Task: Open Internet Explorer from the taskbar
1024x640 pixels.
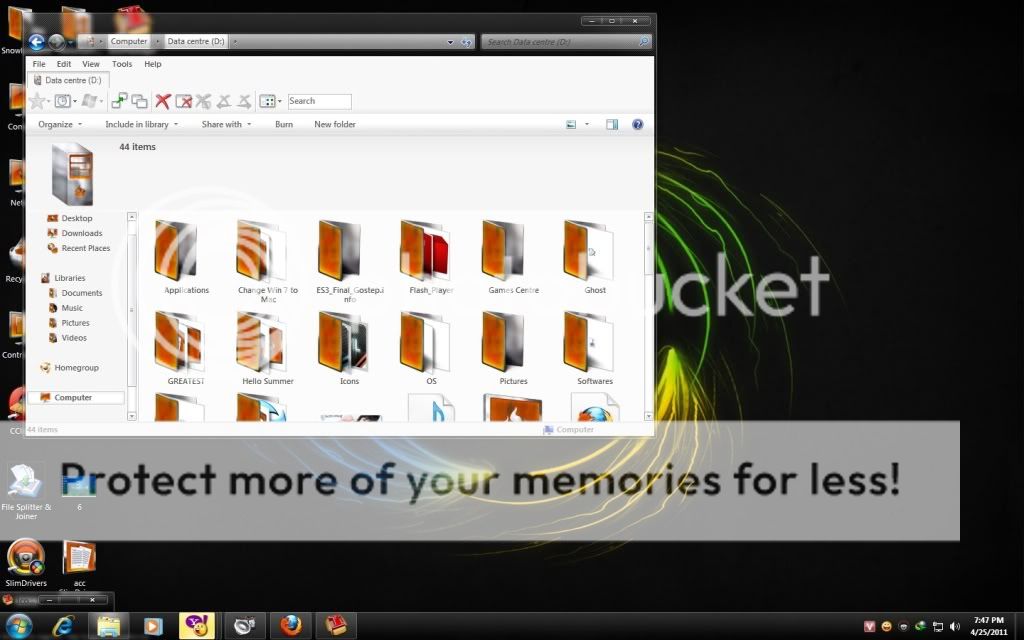Action: coord(63,626)
